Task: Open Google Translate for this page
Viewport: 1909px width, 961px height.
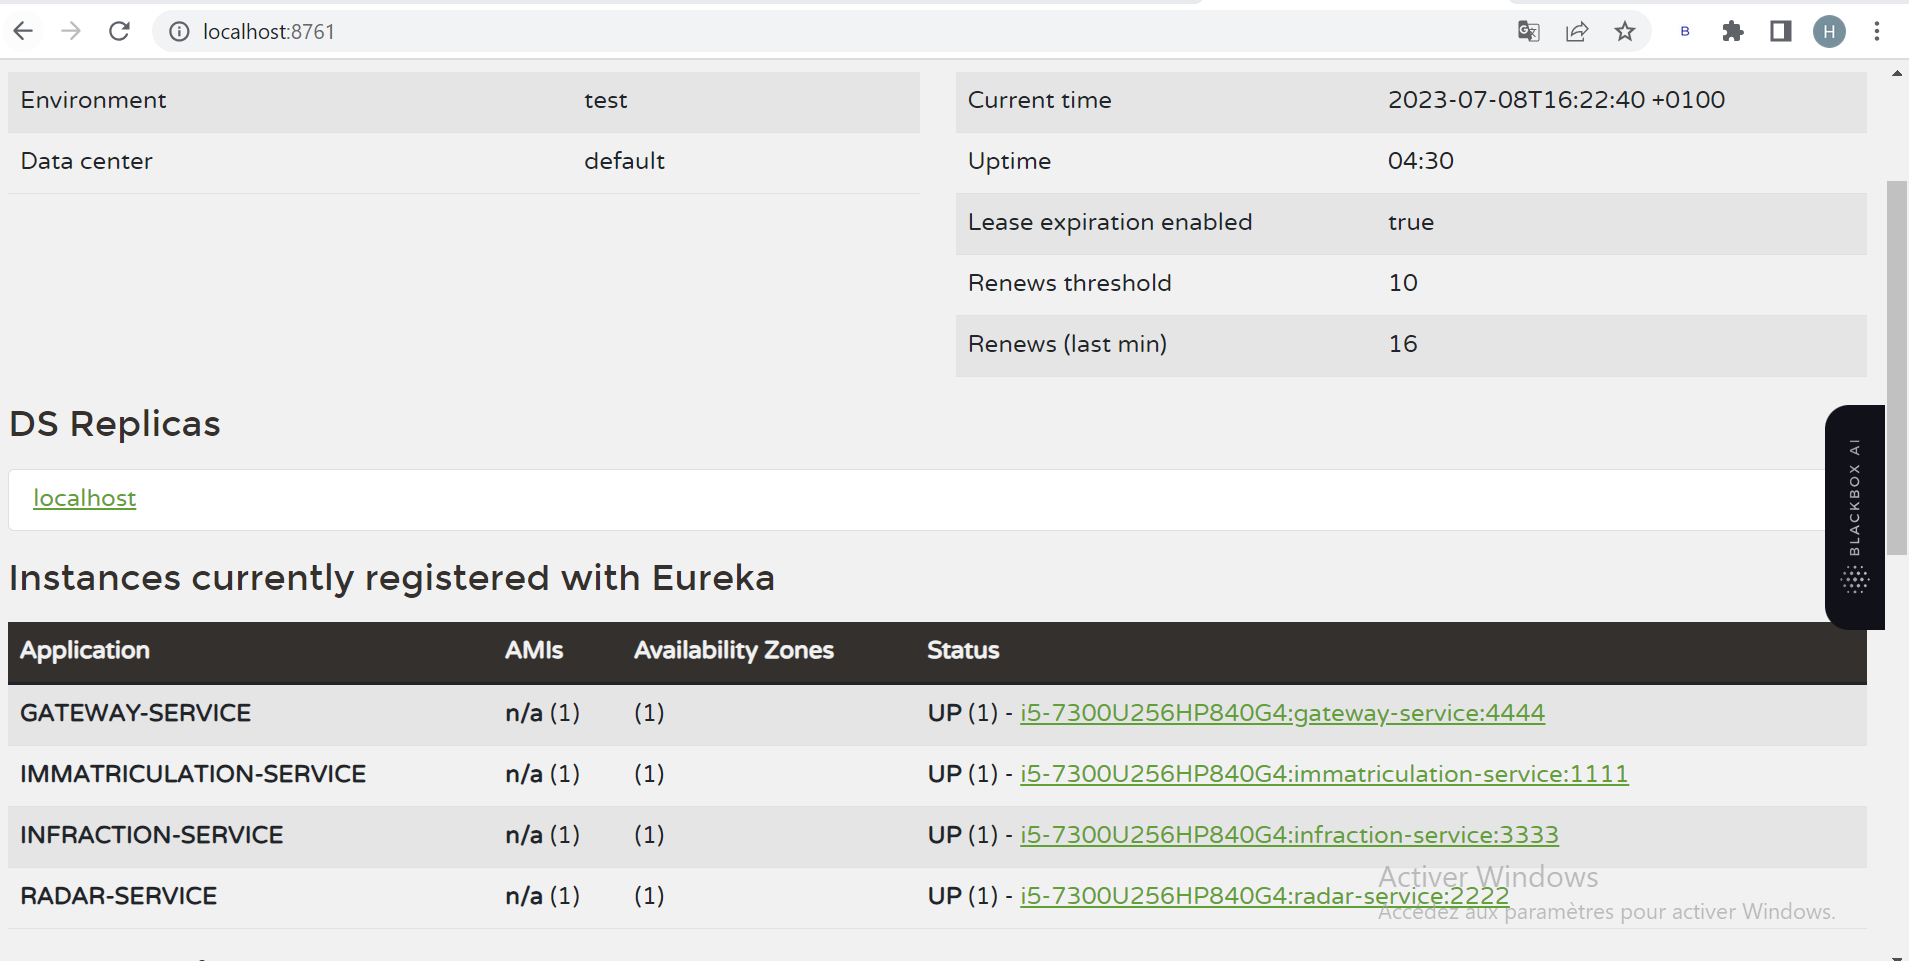Action: tap(1527, 31)
